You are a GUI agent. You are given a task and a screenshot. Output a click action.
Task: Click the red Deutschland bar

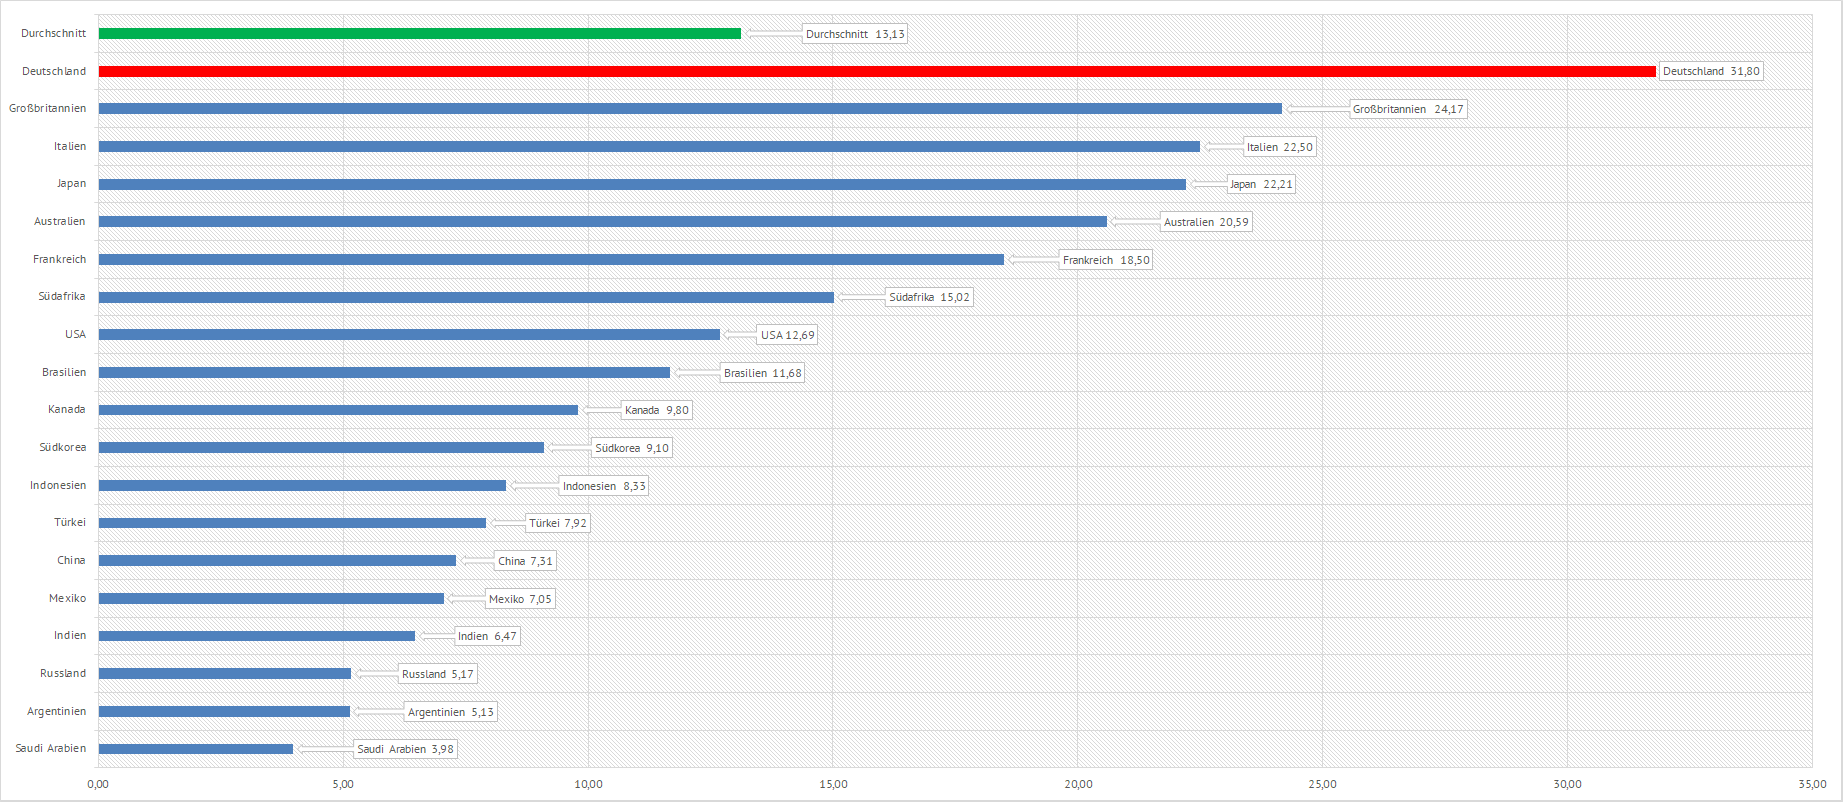(876, 71)
